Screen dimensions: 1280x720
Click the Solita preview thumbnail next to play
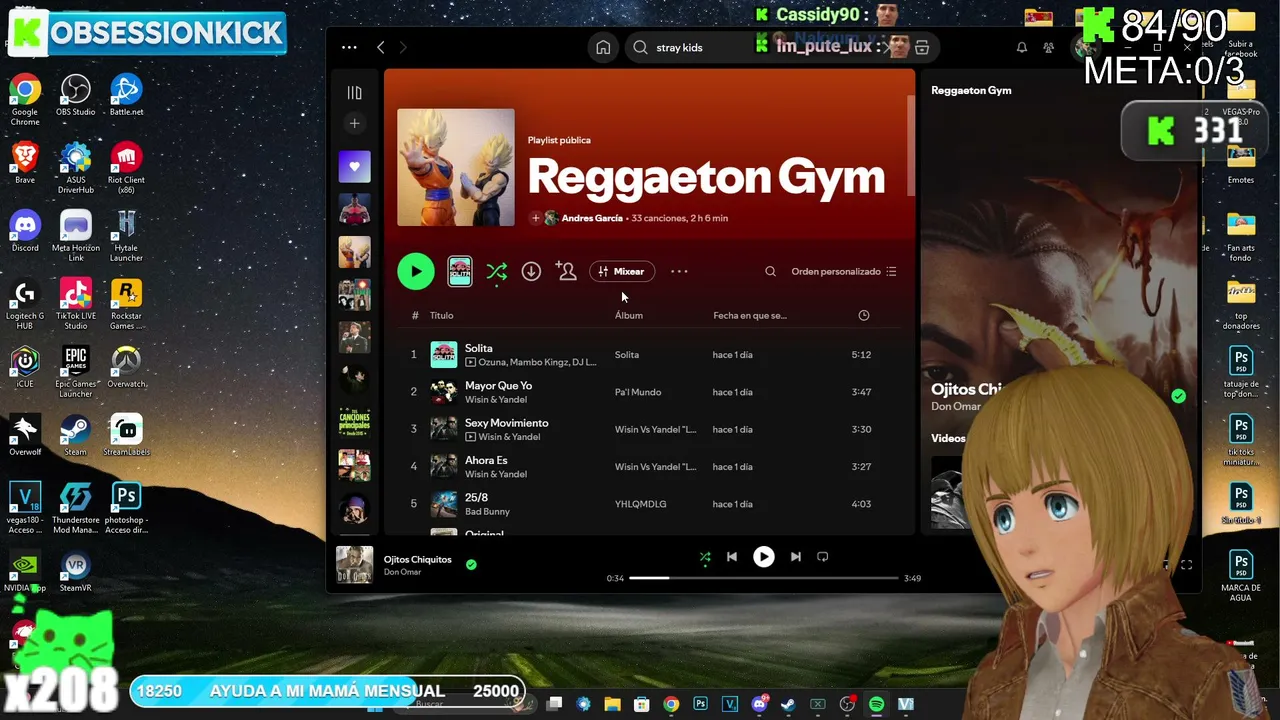coord(460,271)
